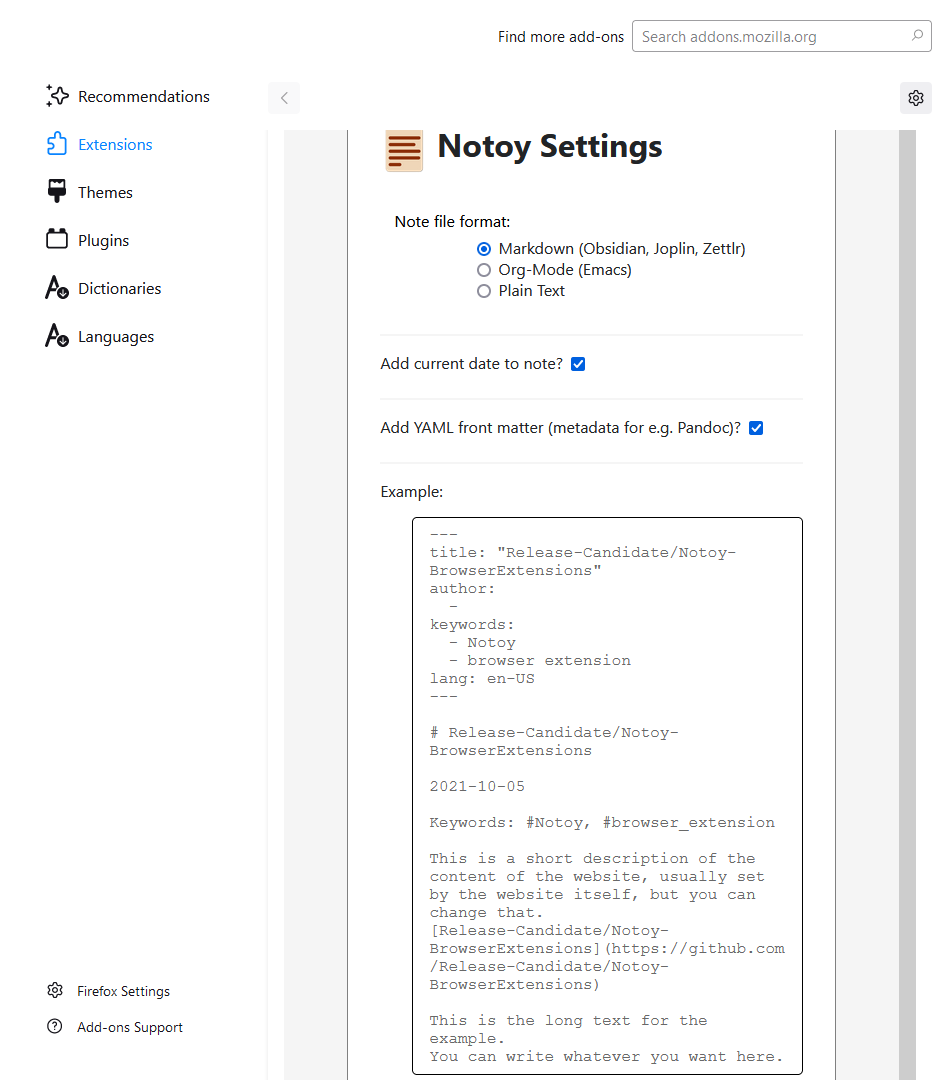Click the Firefox Settings gear icon
932x1080 pixels.
[54, 991]
